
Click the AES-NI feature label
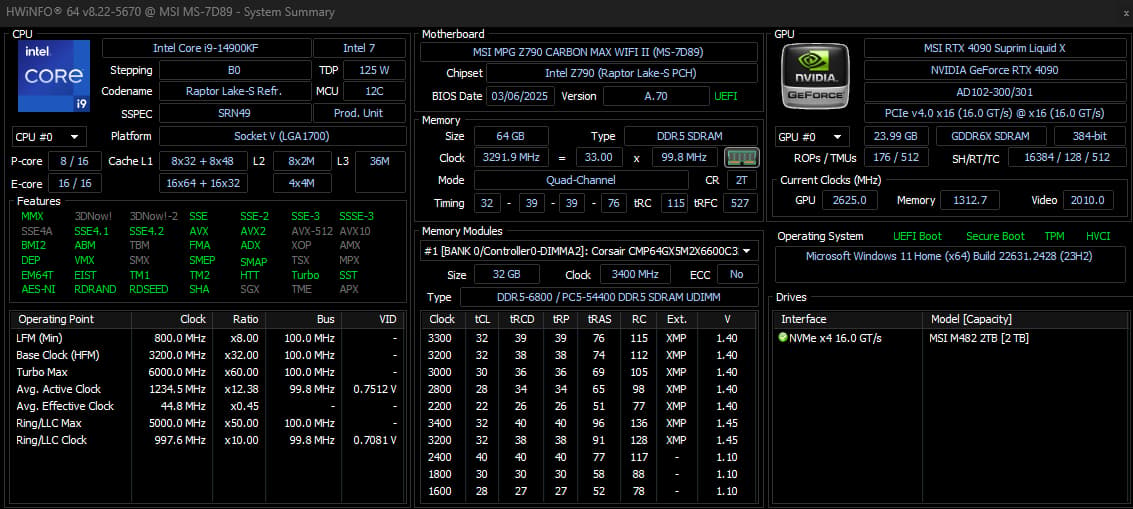36,289
